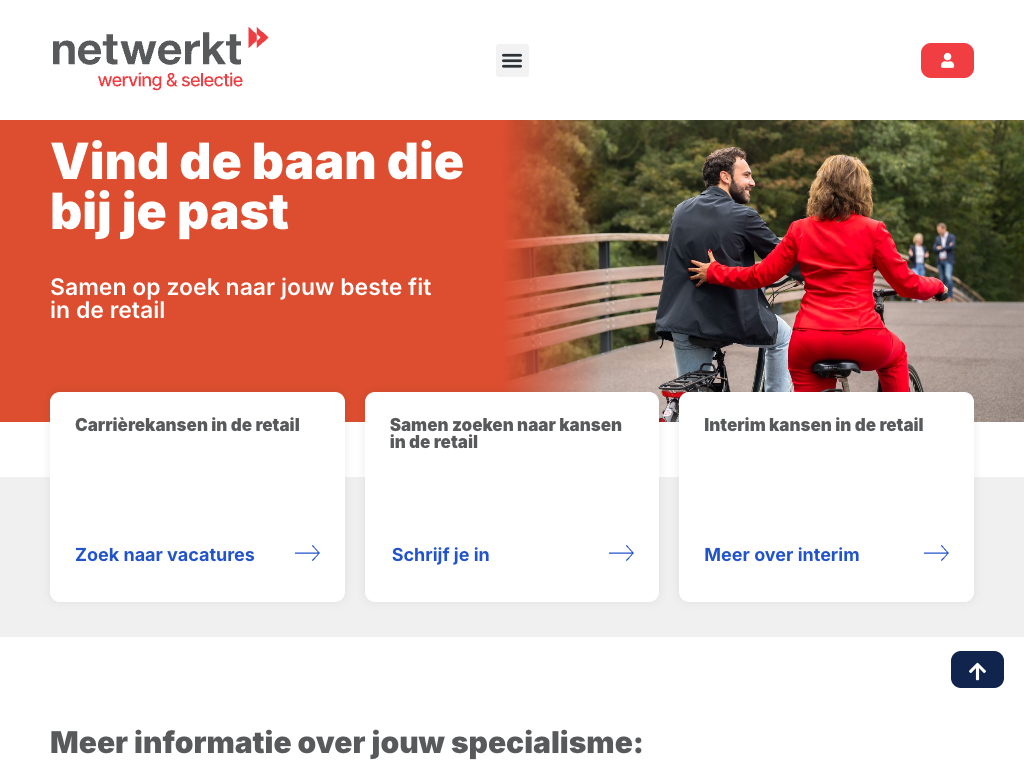Click the scroll-to-top arrow button
This screenshot has height=768, width=1024.
click(x=977, y=670)
